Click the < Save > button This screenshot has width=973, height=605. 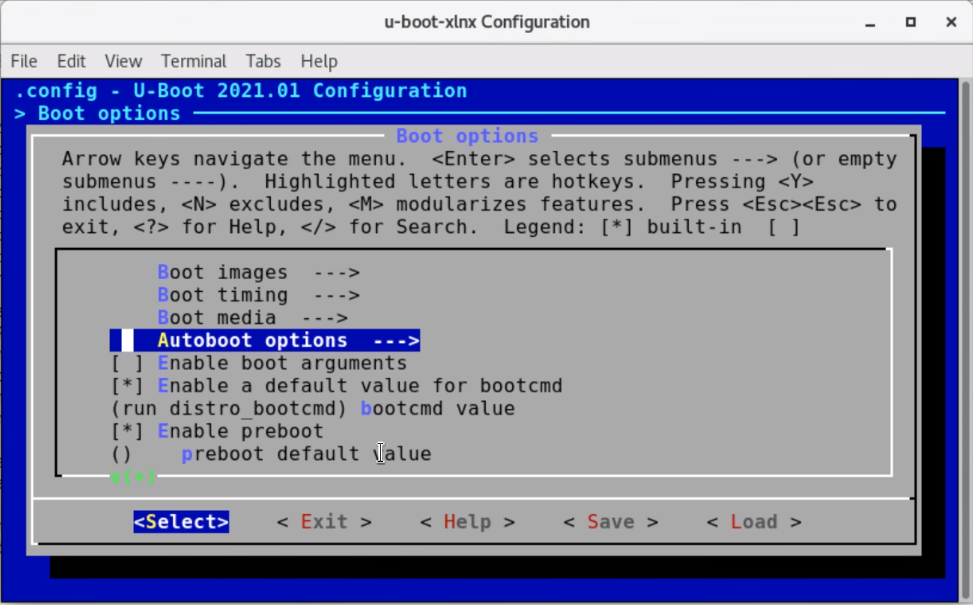click(x=611, y=522)
